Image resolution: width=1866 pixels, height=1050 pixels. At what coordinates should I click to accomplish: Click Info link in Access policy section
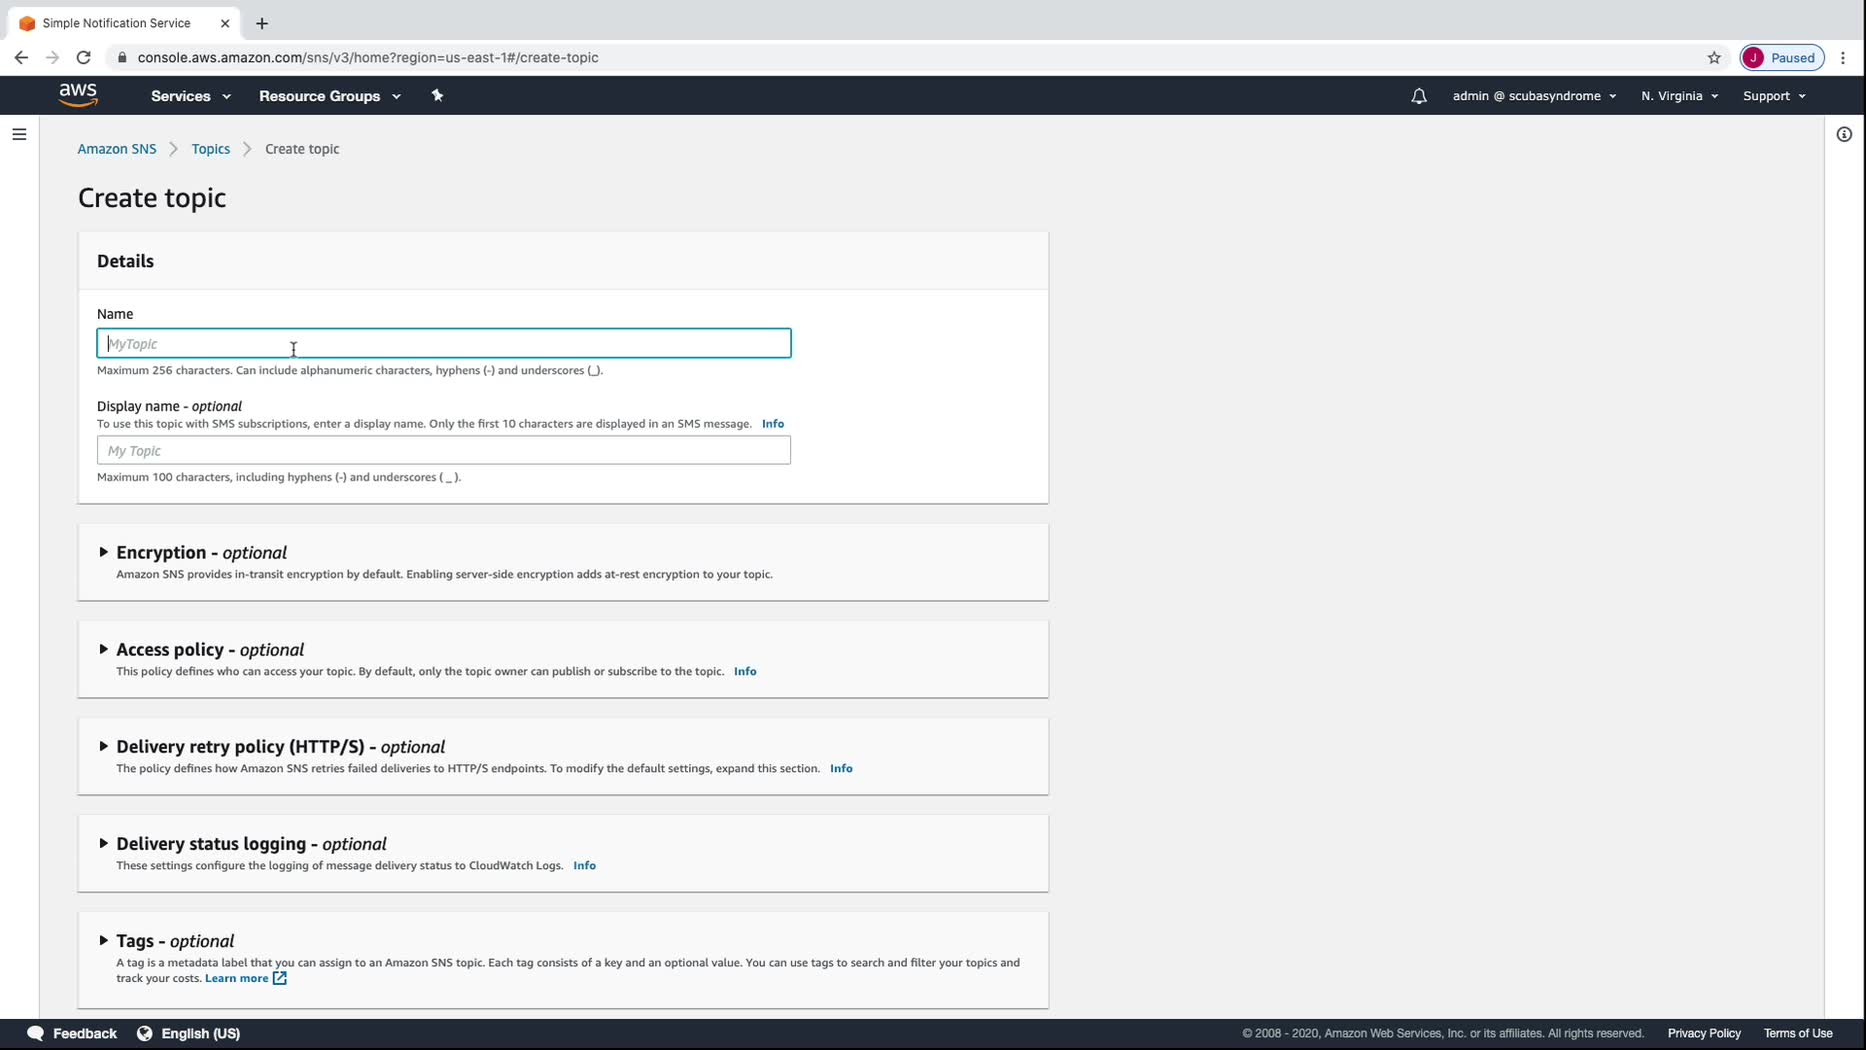(x=745, y=671)
